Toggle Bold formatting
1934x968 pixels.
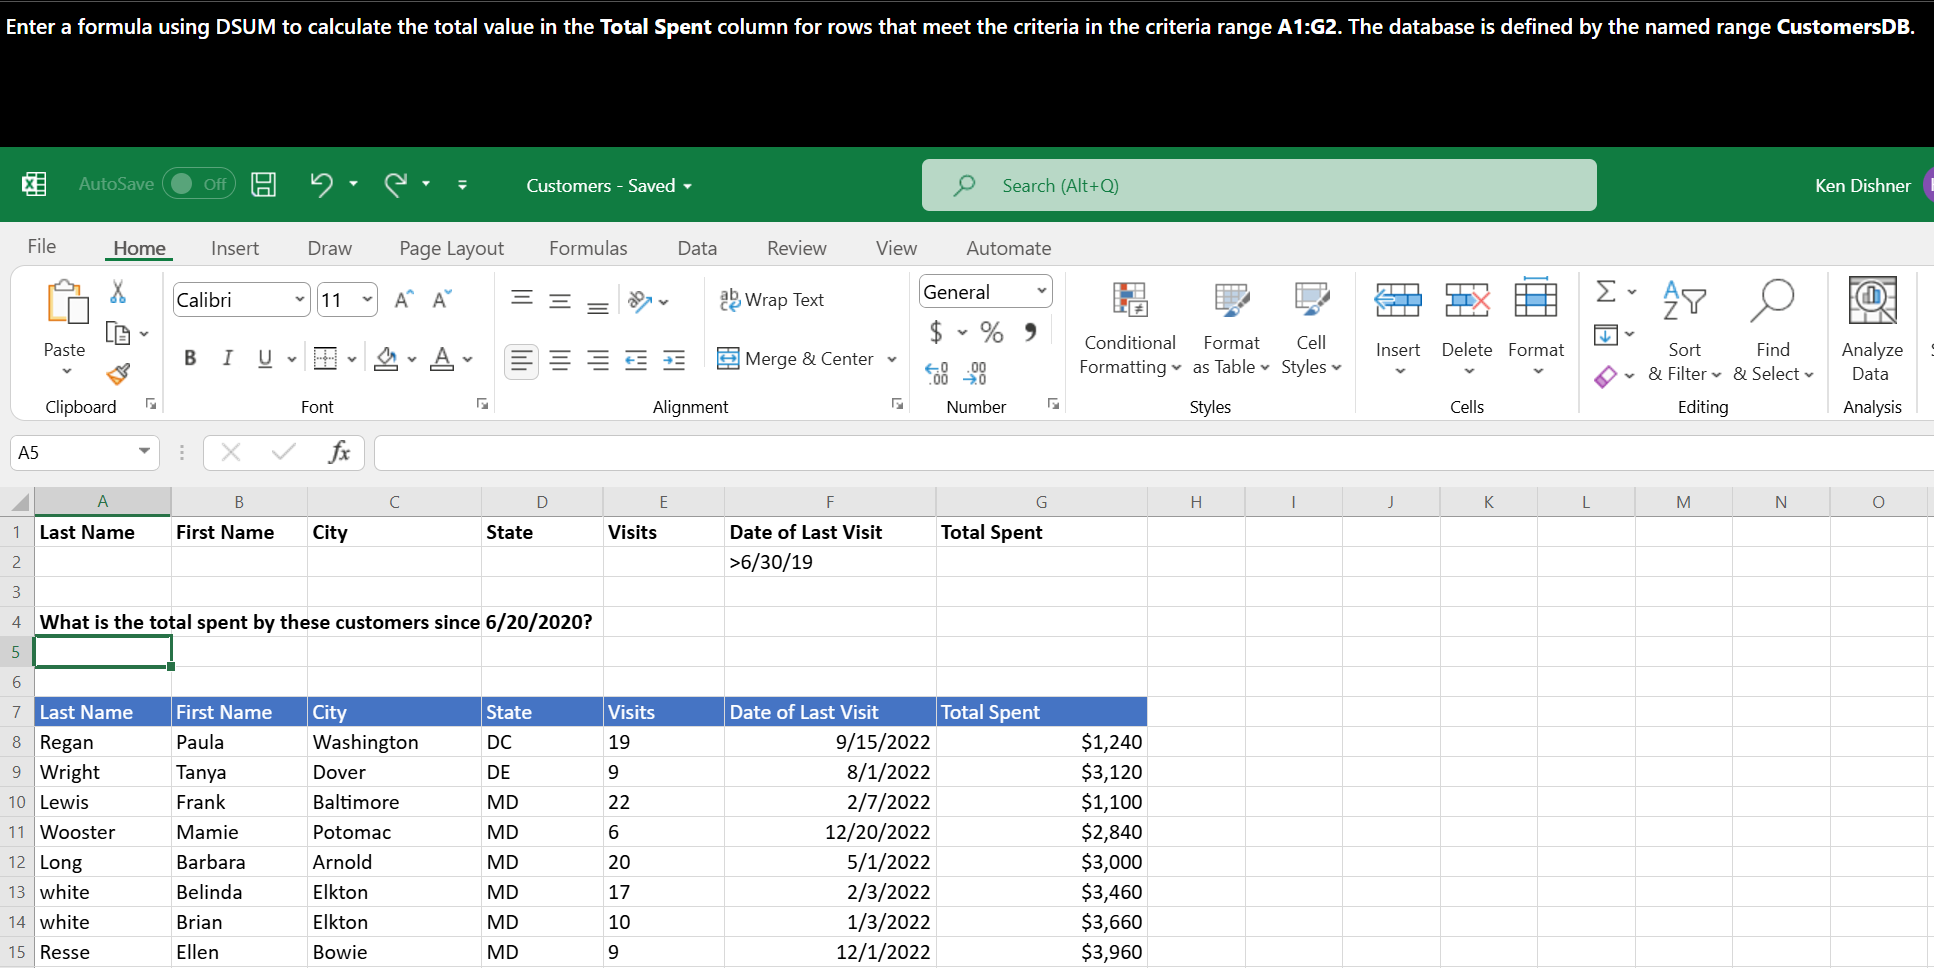click(190, 358)
